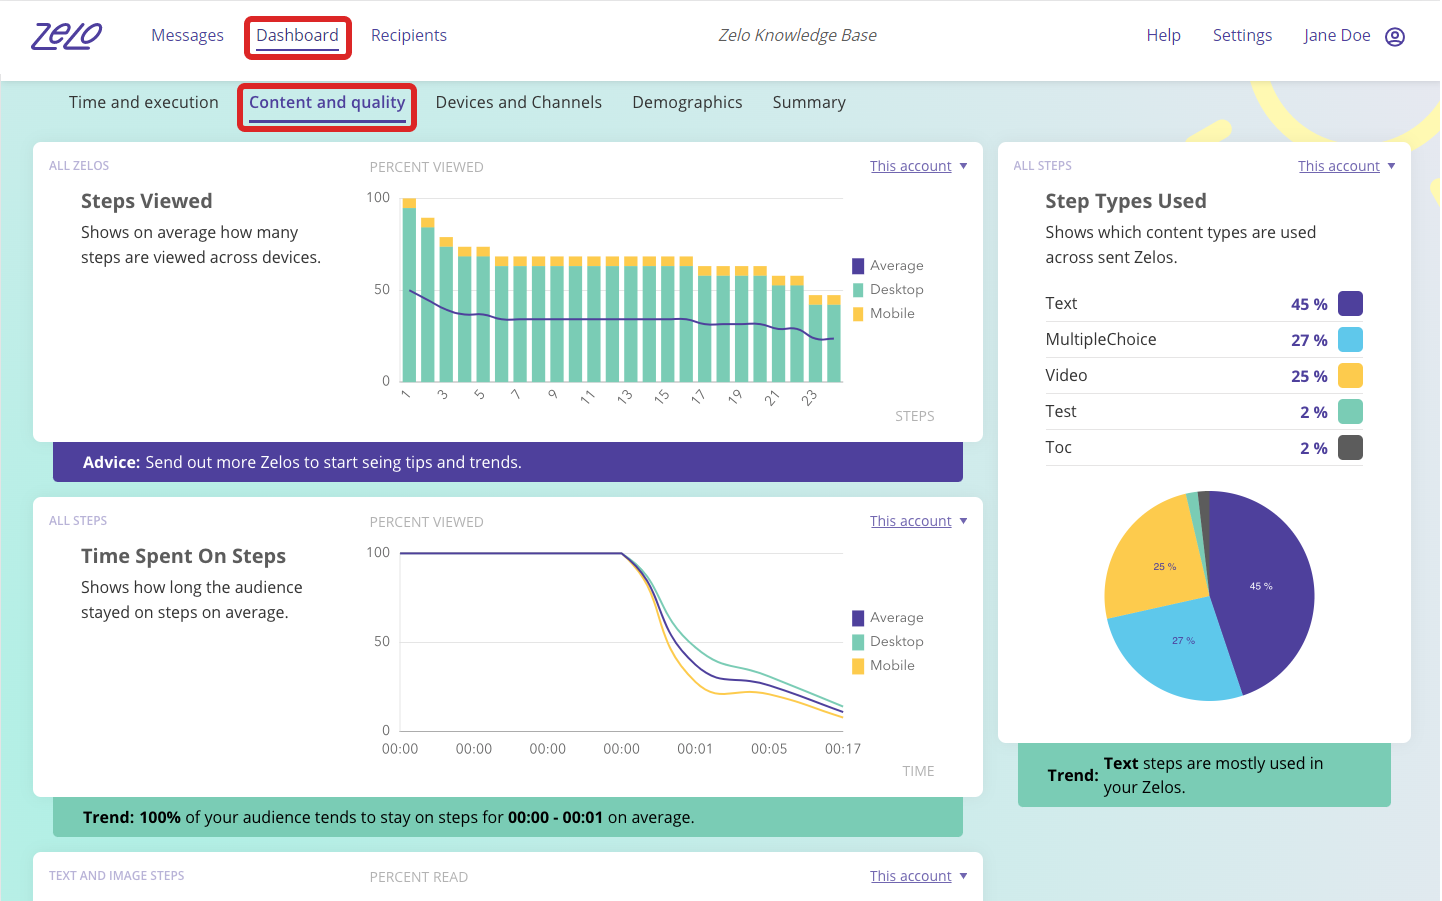Expand arrow beside Percent Read This account

pyautogui.click(x=963, y=876)
